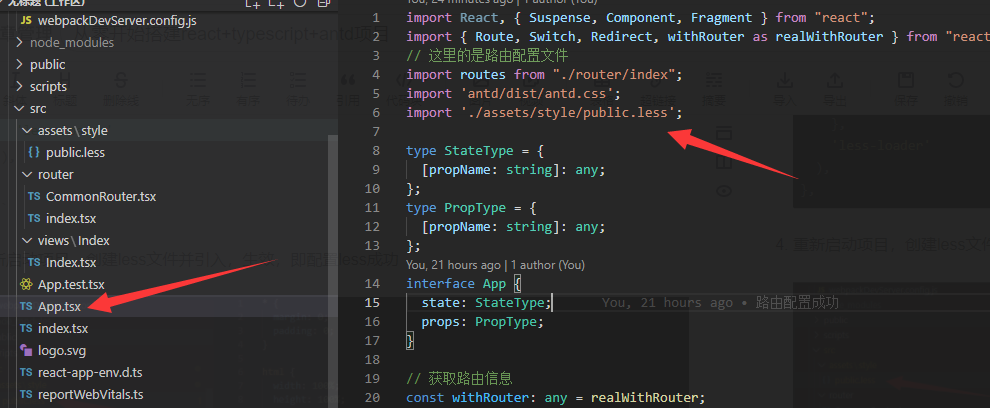990x408 pixels.
Task: Click the JS icon of webpackDevServer.config.js
Action: (27, 21)
